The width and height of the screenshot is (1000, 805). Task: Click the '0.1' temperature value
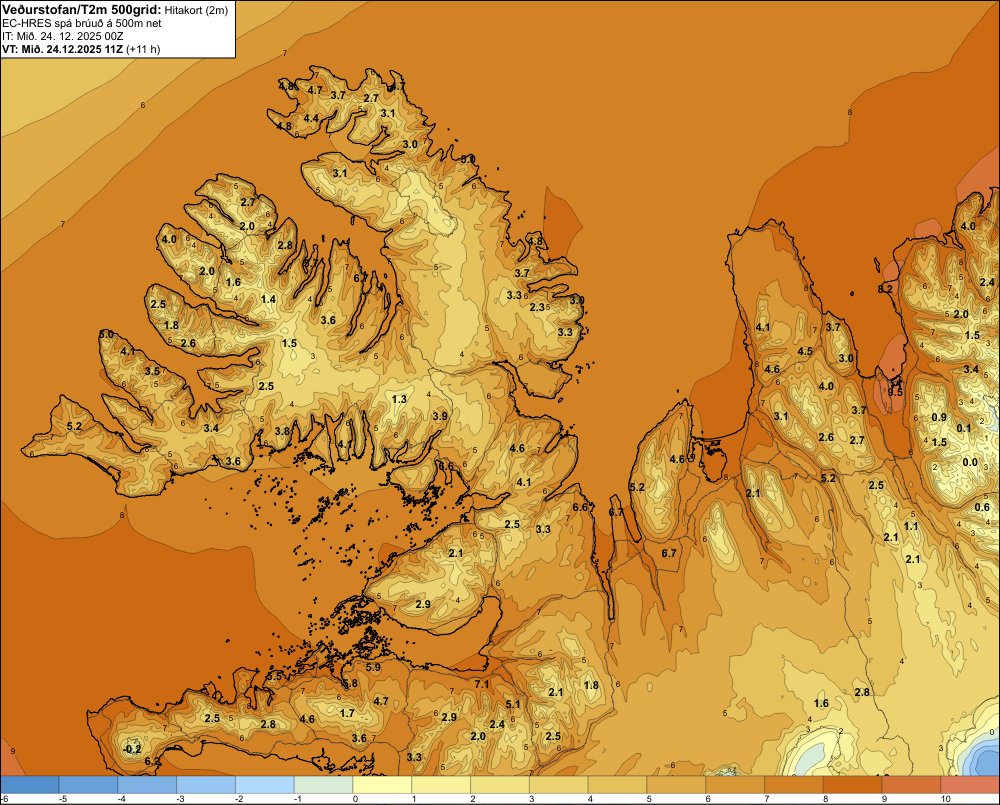(964, 428)
